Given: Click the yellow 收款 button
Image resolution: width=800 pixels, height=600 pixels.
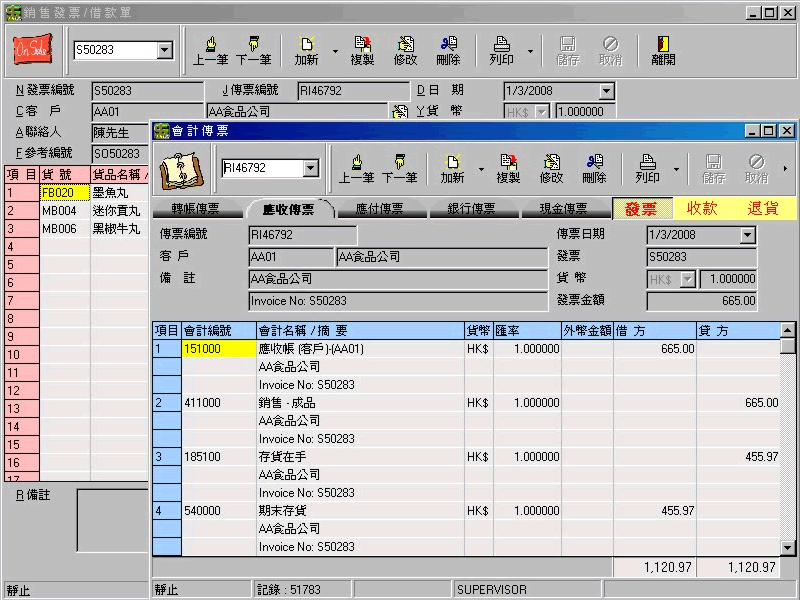Looking at the screenshot, I should click(x=703, y=209).
